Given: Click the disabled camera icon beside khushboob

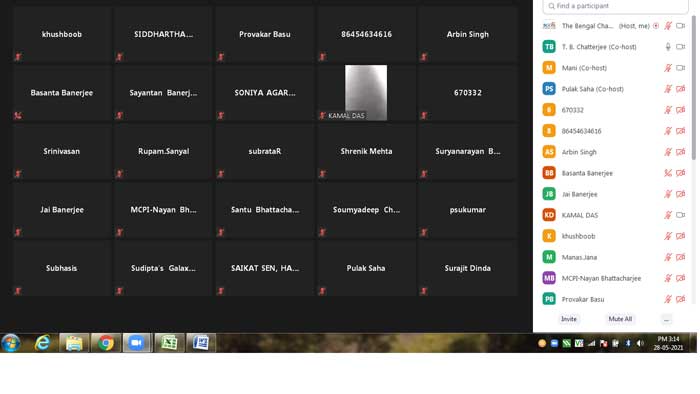Looking at the screenshot, I should (680, 236).
